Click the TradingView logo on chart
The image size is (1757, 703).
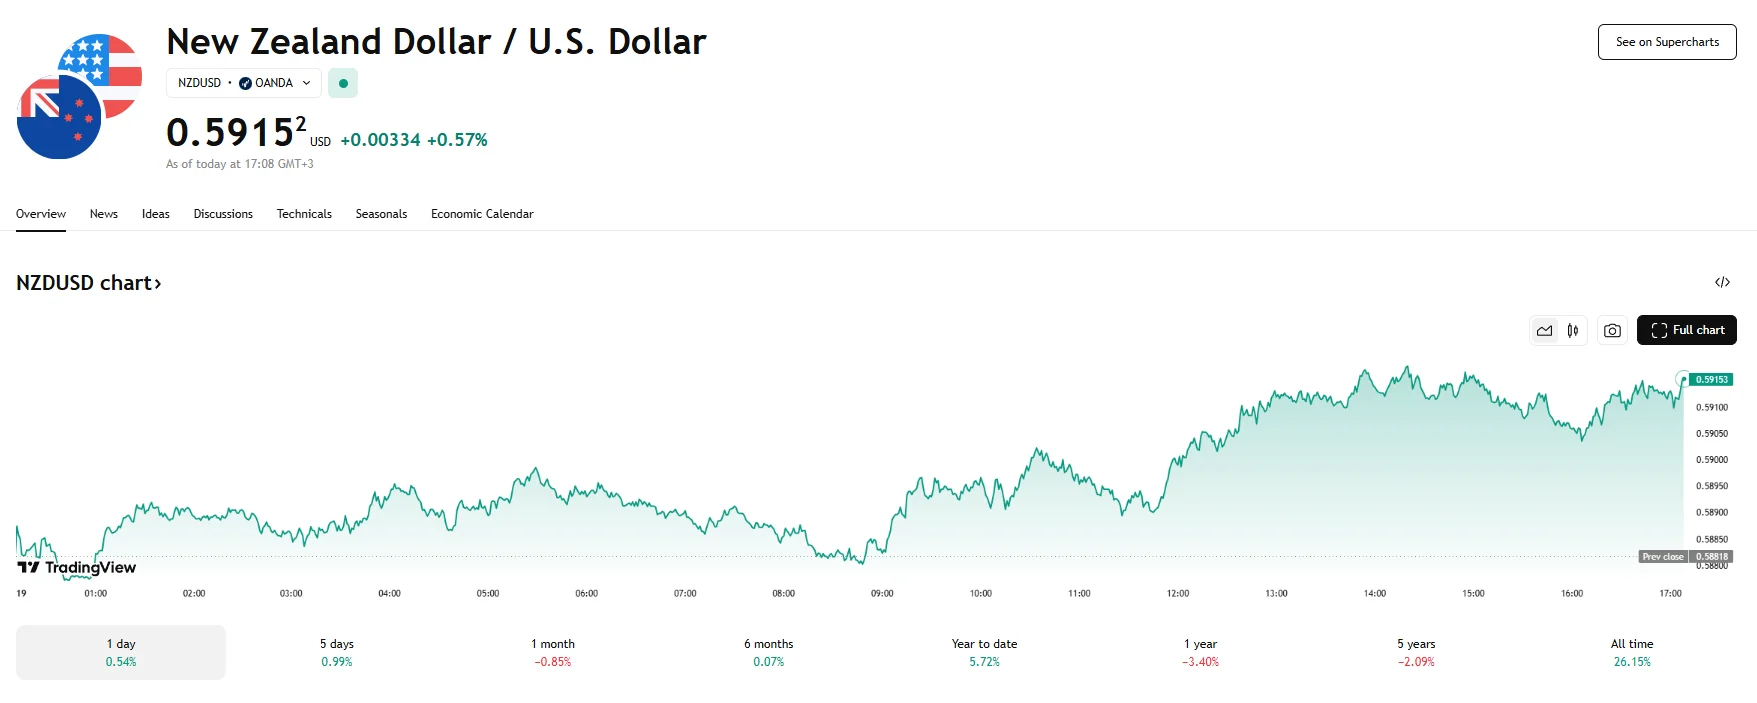tap(77, 567)
